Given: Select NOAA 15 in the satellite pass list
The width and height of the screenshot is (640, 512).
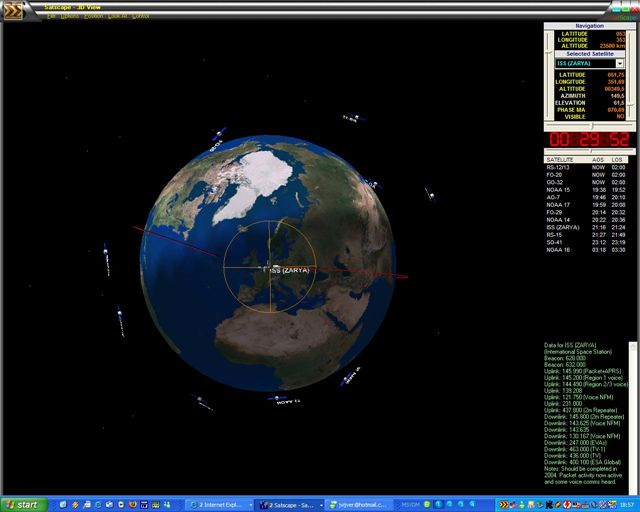Looking at the screenshot, I should click(x=560, y=190).
